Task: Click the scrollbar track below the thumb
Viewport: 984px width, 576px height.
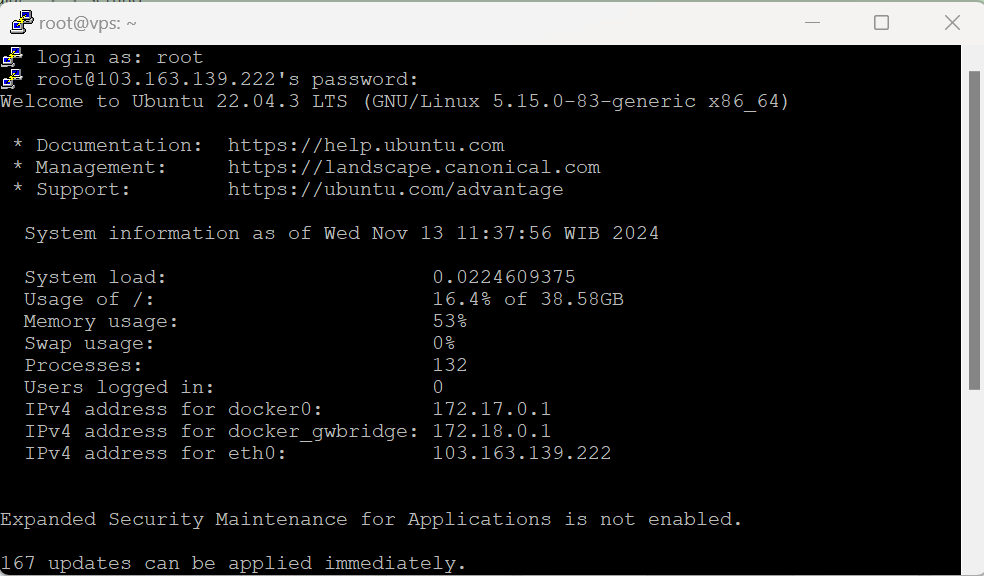Action: [x=974, y=480]
